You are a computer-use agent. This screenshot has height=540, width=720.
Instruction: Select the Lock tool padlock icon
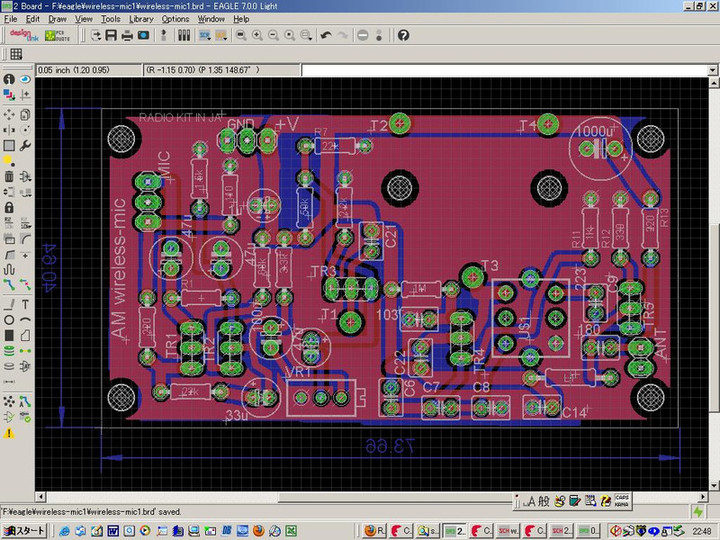point(9,207)
